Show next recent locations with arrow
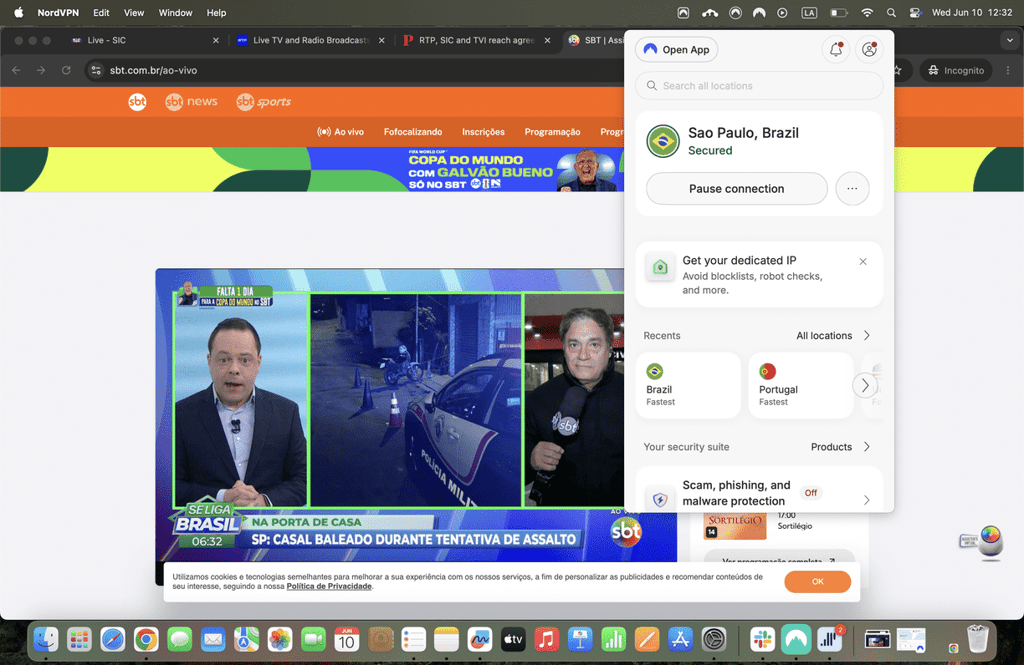The height and width of the screenshot is (665, 1024). [x=865, y=385]
